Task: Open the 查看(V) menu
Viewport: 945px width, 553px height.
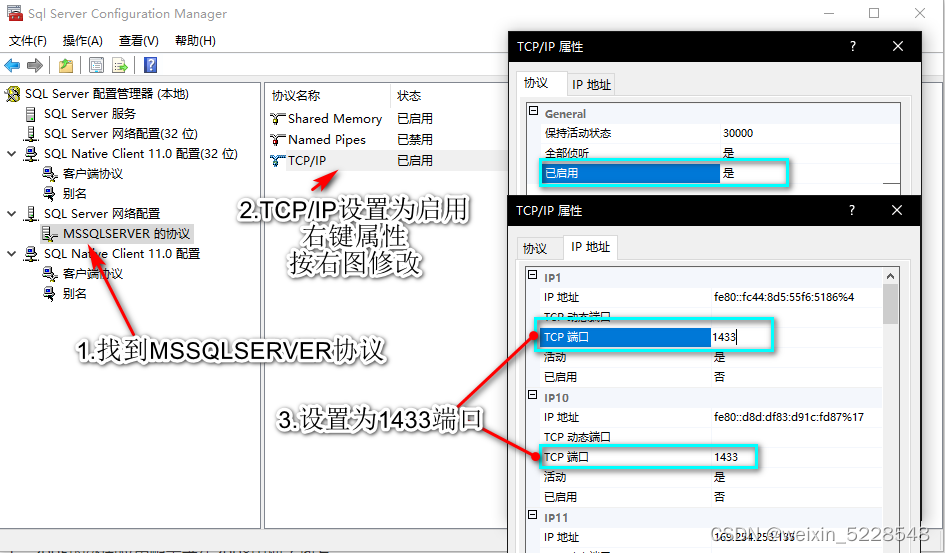Action: point(139,41)
